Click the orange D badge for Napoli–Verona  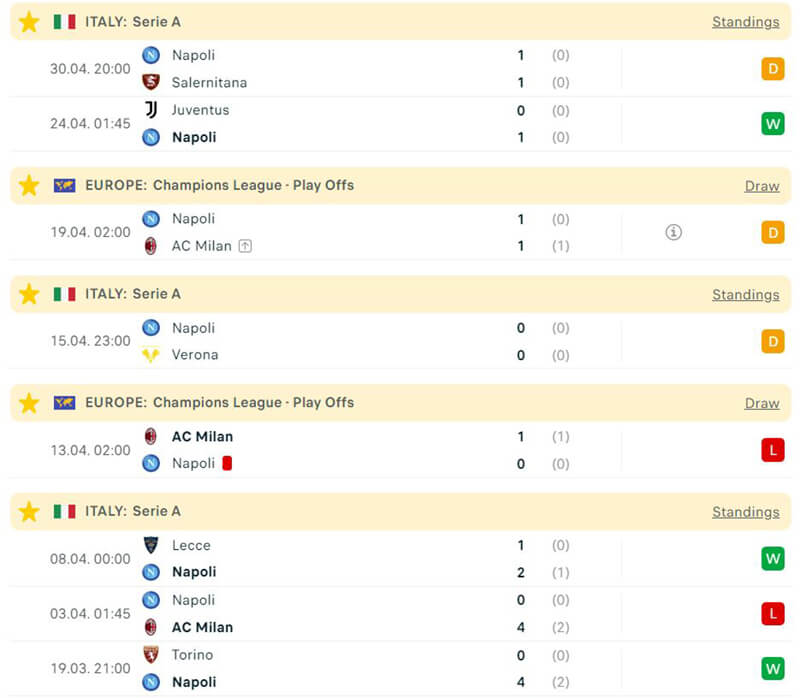tap(772, 341)
